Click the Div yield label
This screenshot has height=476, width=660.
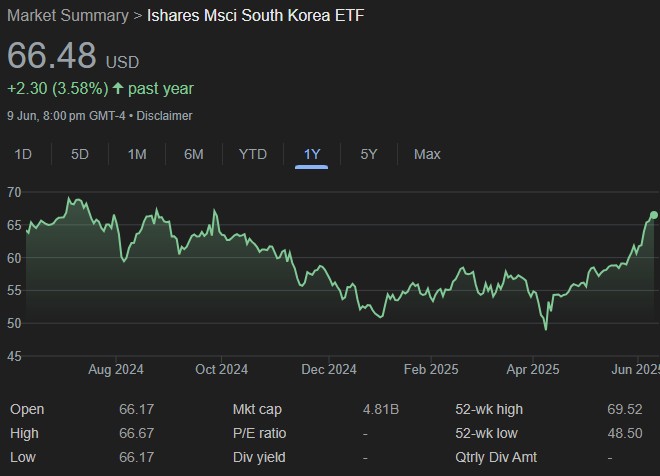[259, 457]
